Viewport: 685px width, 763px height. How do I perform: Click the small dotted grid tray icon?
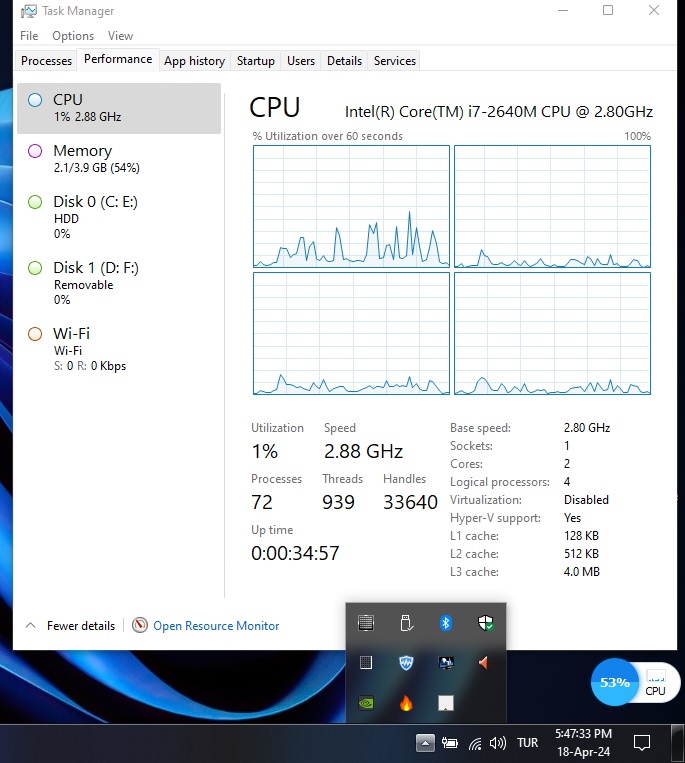(366, 663)
